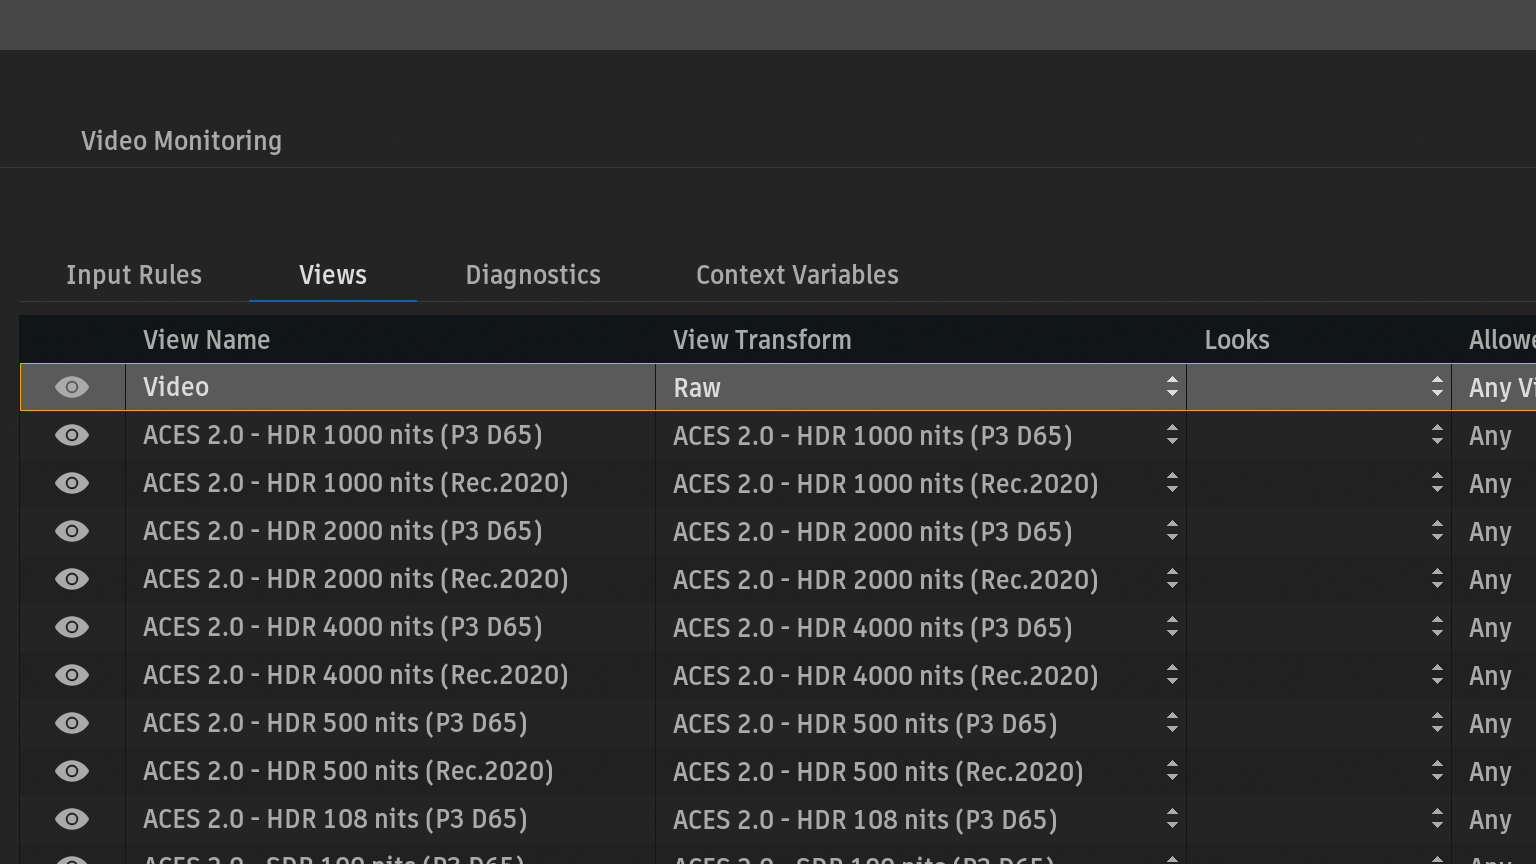Click the View Name column header
This screenshot has height=864, width=1536.
pos(206,340)
